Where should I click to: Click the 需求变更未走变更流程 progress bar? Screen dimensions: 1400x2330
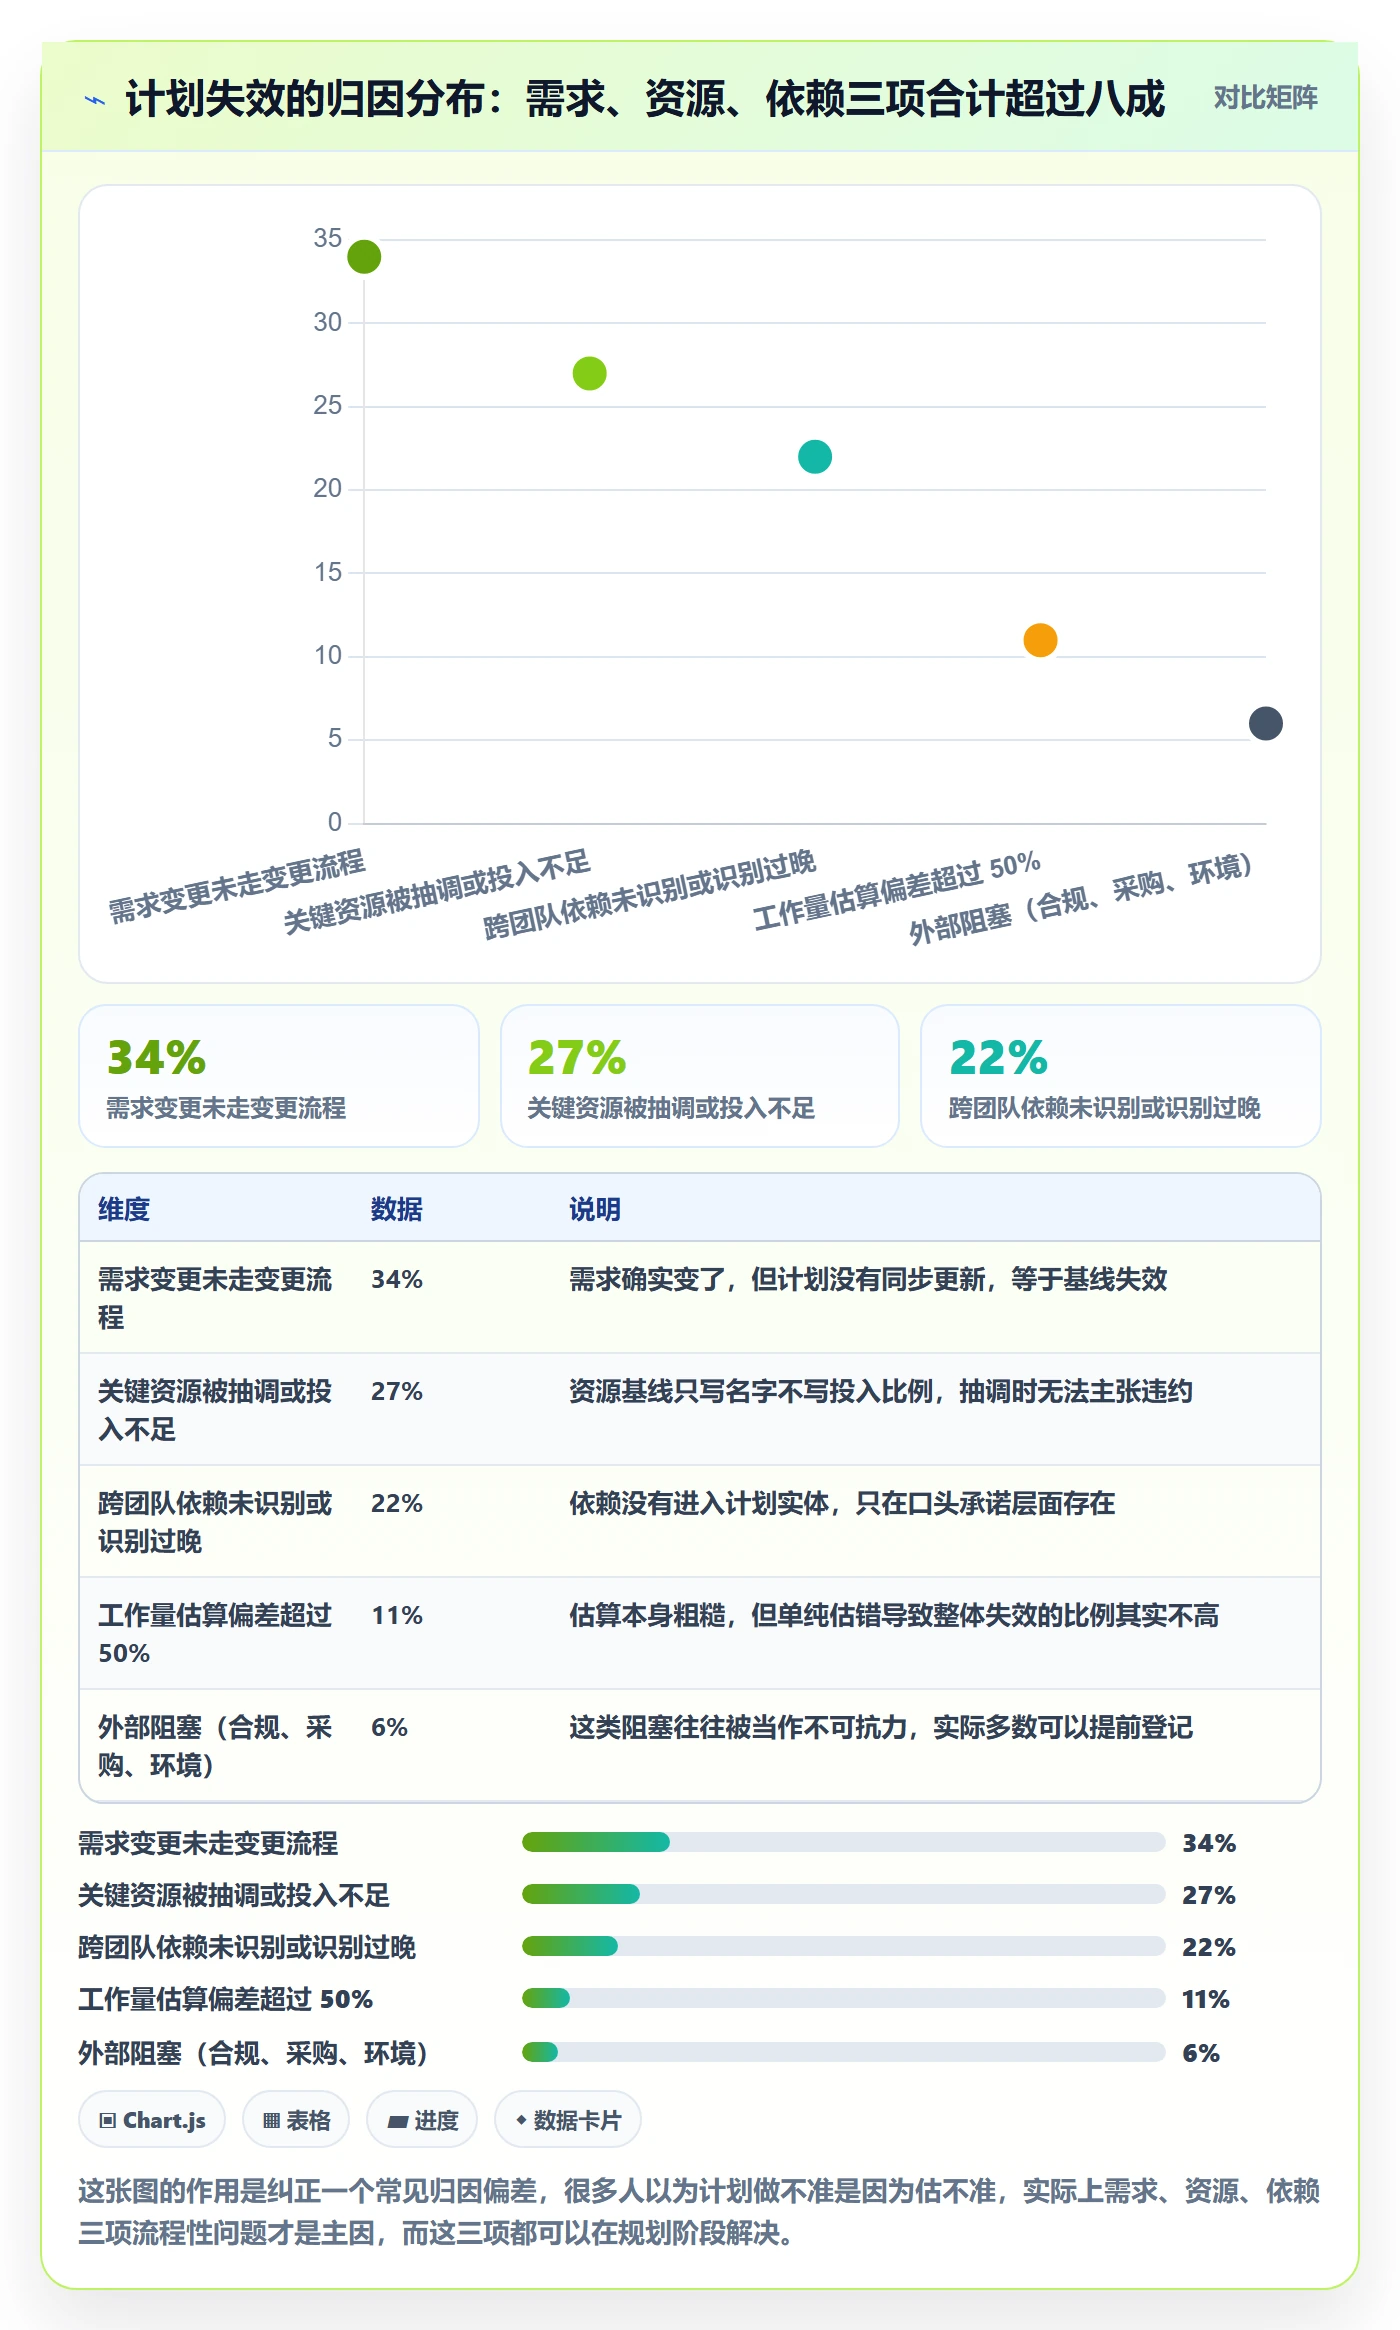pos(843,1842)
